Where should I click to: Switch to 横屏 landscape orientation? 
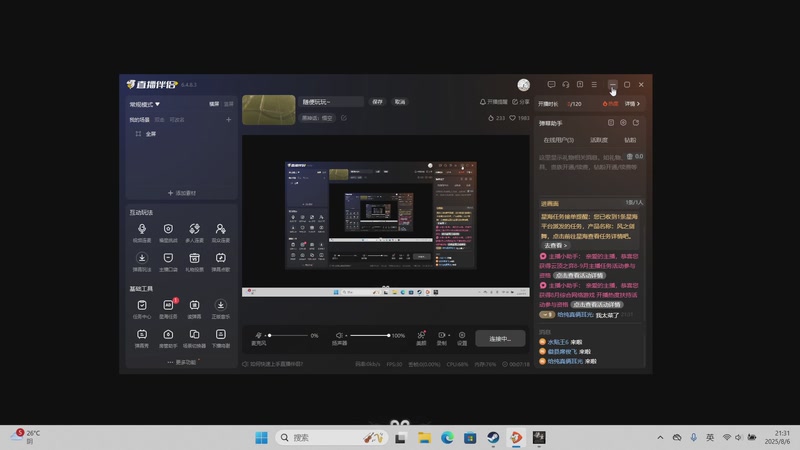tap(214, 104)
